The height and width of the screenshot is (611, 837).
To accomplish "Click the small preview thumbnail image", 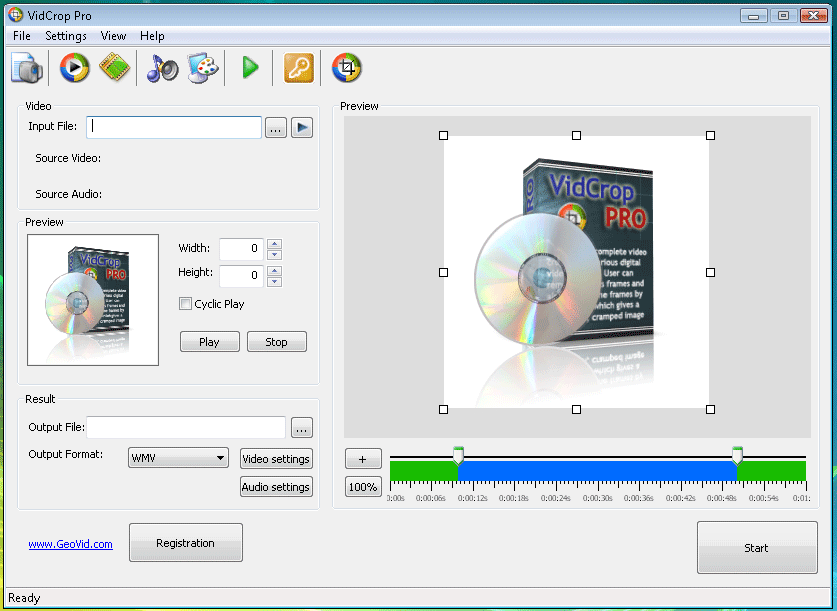I will [93, 300].
